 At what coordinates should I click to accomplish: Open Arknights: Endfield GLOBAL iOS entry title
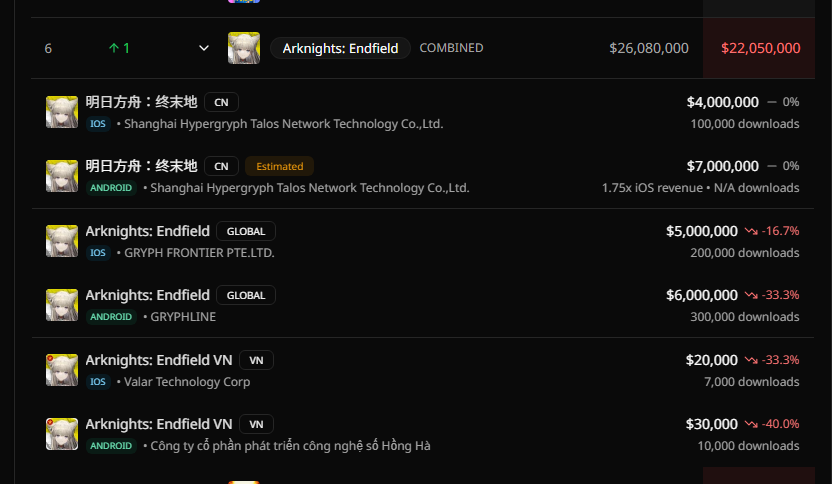click(x=148, y=231)
